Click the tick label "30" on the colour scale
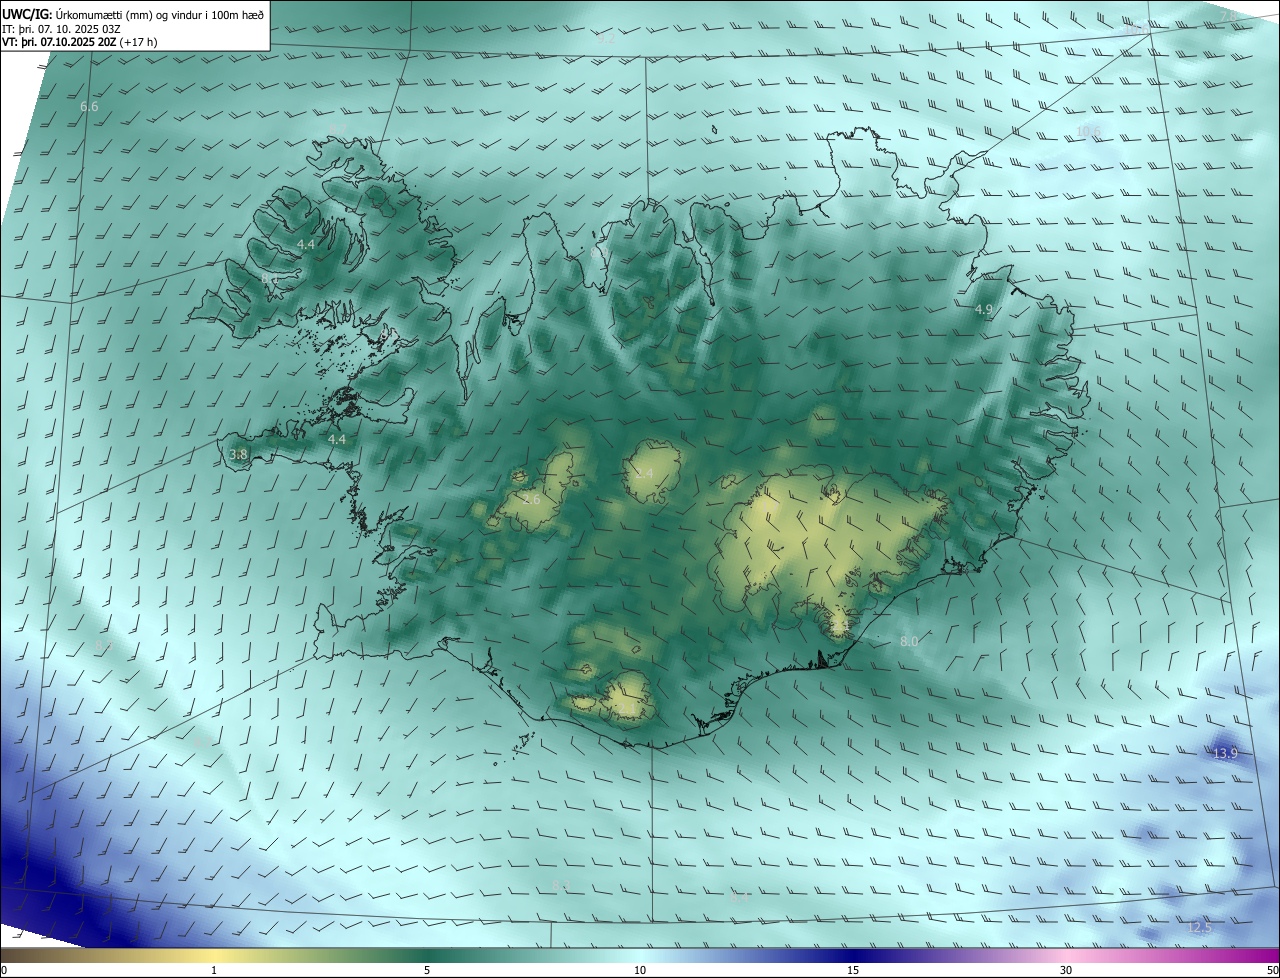This screenshot has height=978, width=1280. [x=1066, y=970]
